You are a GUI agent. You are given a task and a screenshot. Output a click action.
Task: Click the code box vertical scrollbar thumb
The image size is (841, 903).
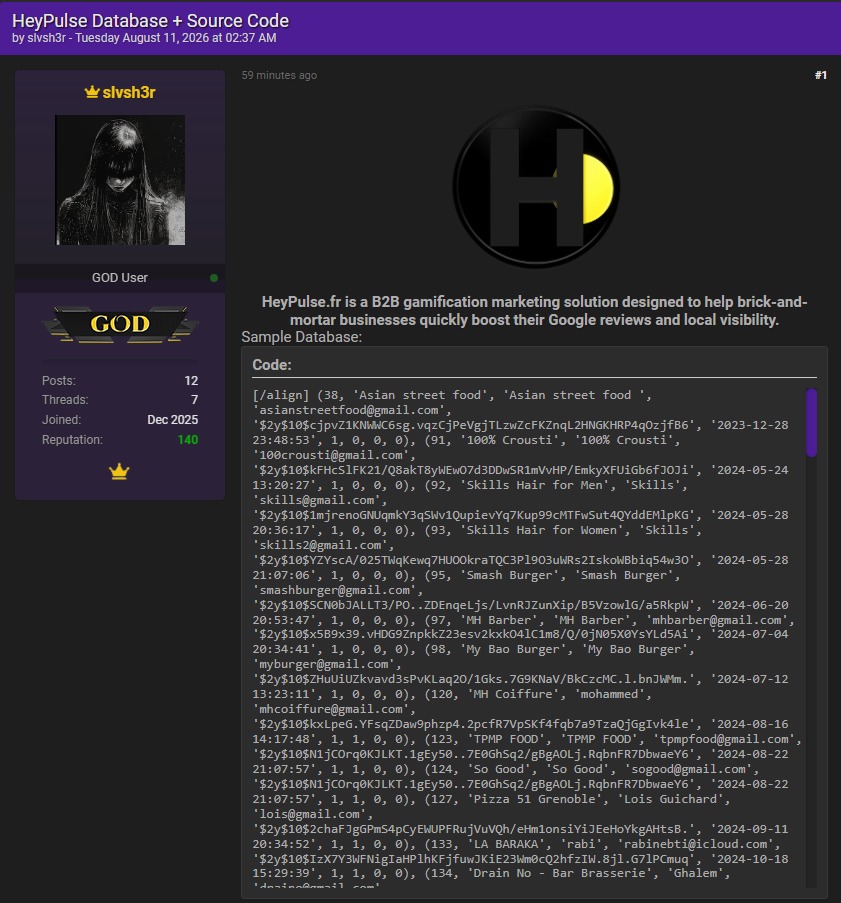coord(812,423)
